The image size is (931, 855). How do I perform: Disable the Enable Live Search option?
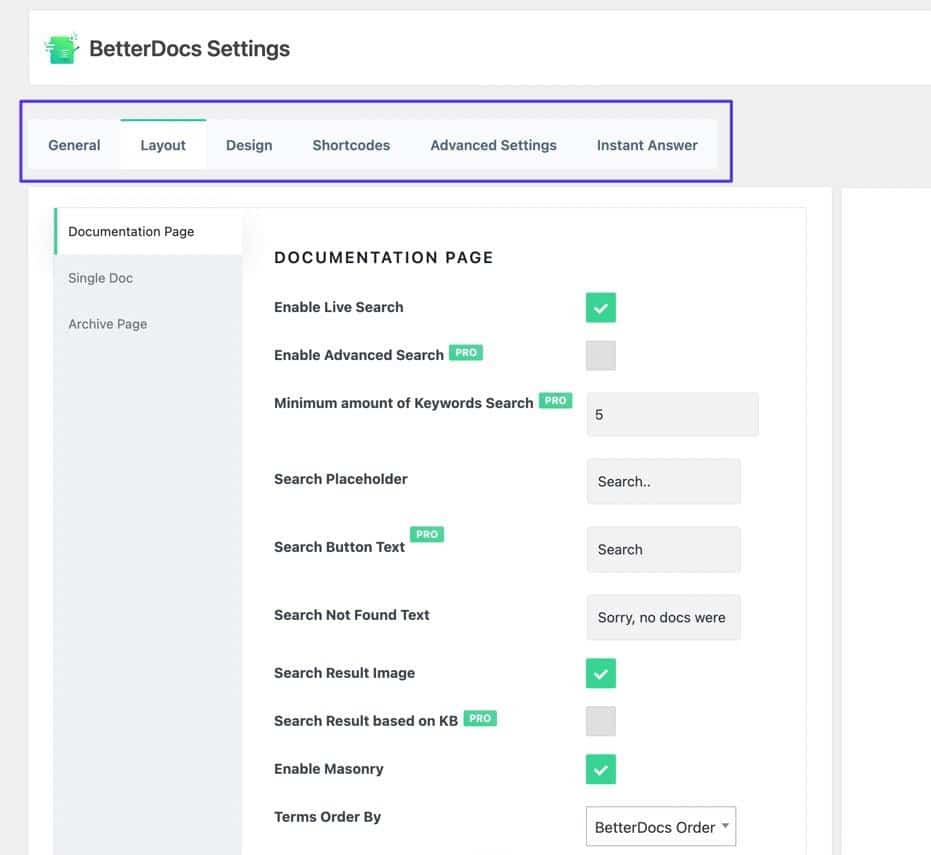(600, 307)
